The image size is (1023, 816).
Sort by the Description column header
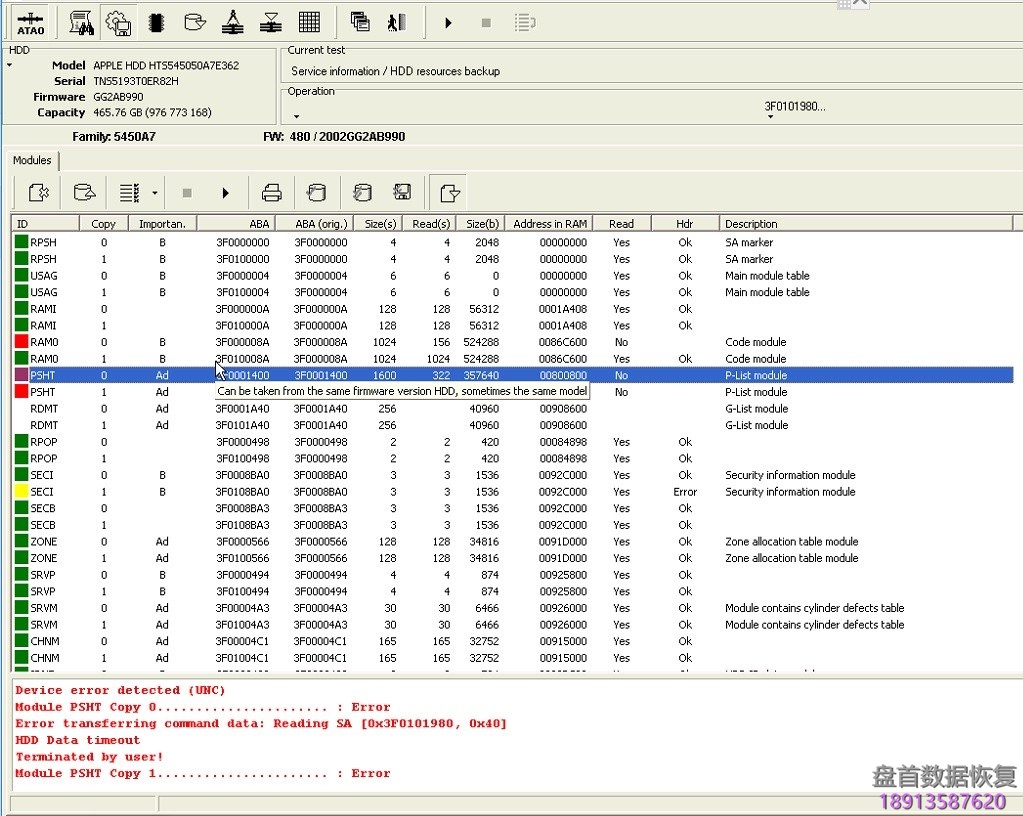(x=751, y=224)
